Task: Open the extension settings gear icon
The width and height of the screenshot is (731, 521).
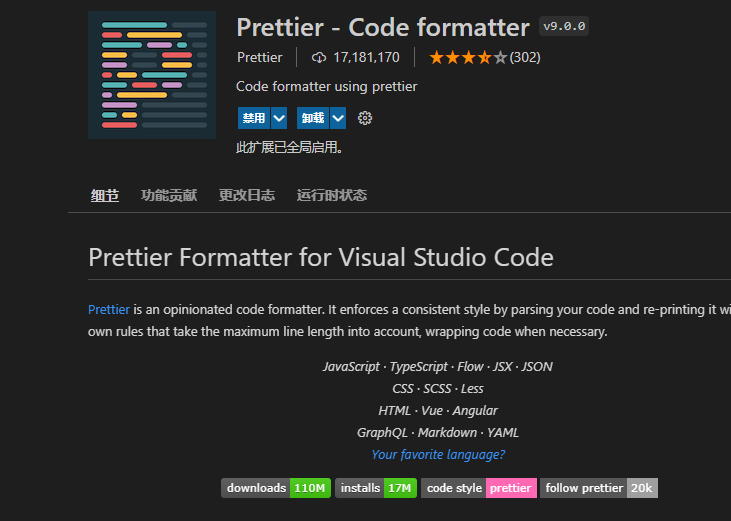Action: pos(365,118)
